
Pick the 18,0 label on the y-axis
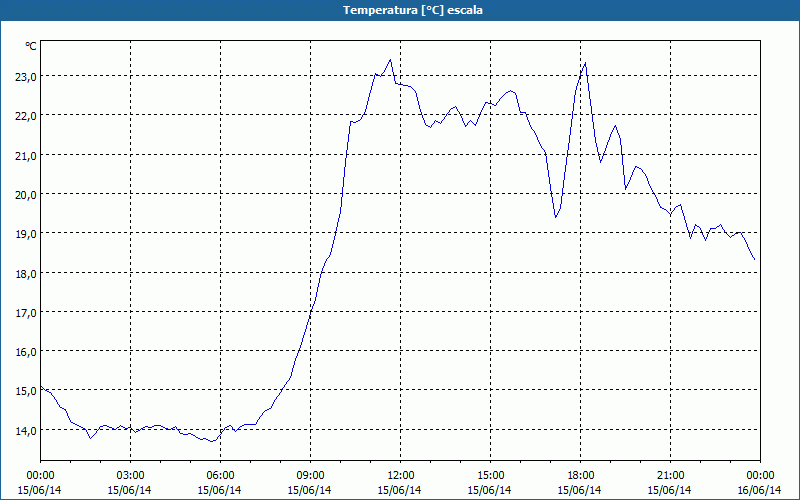pos(26,273)
